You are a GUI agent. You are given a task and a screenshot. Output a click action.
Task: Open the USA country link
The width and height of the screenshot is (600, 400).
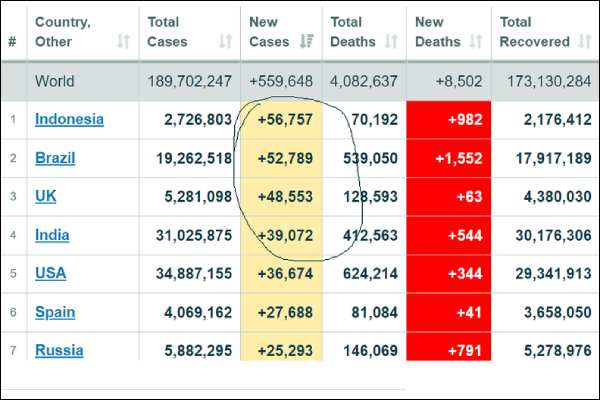pos(51,273)
